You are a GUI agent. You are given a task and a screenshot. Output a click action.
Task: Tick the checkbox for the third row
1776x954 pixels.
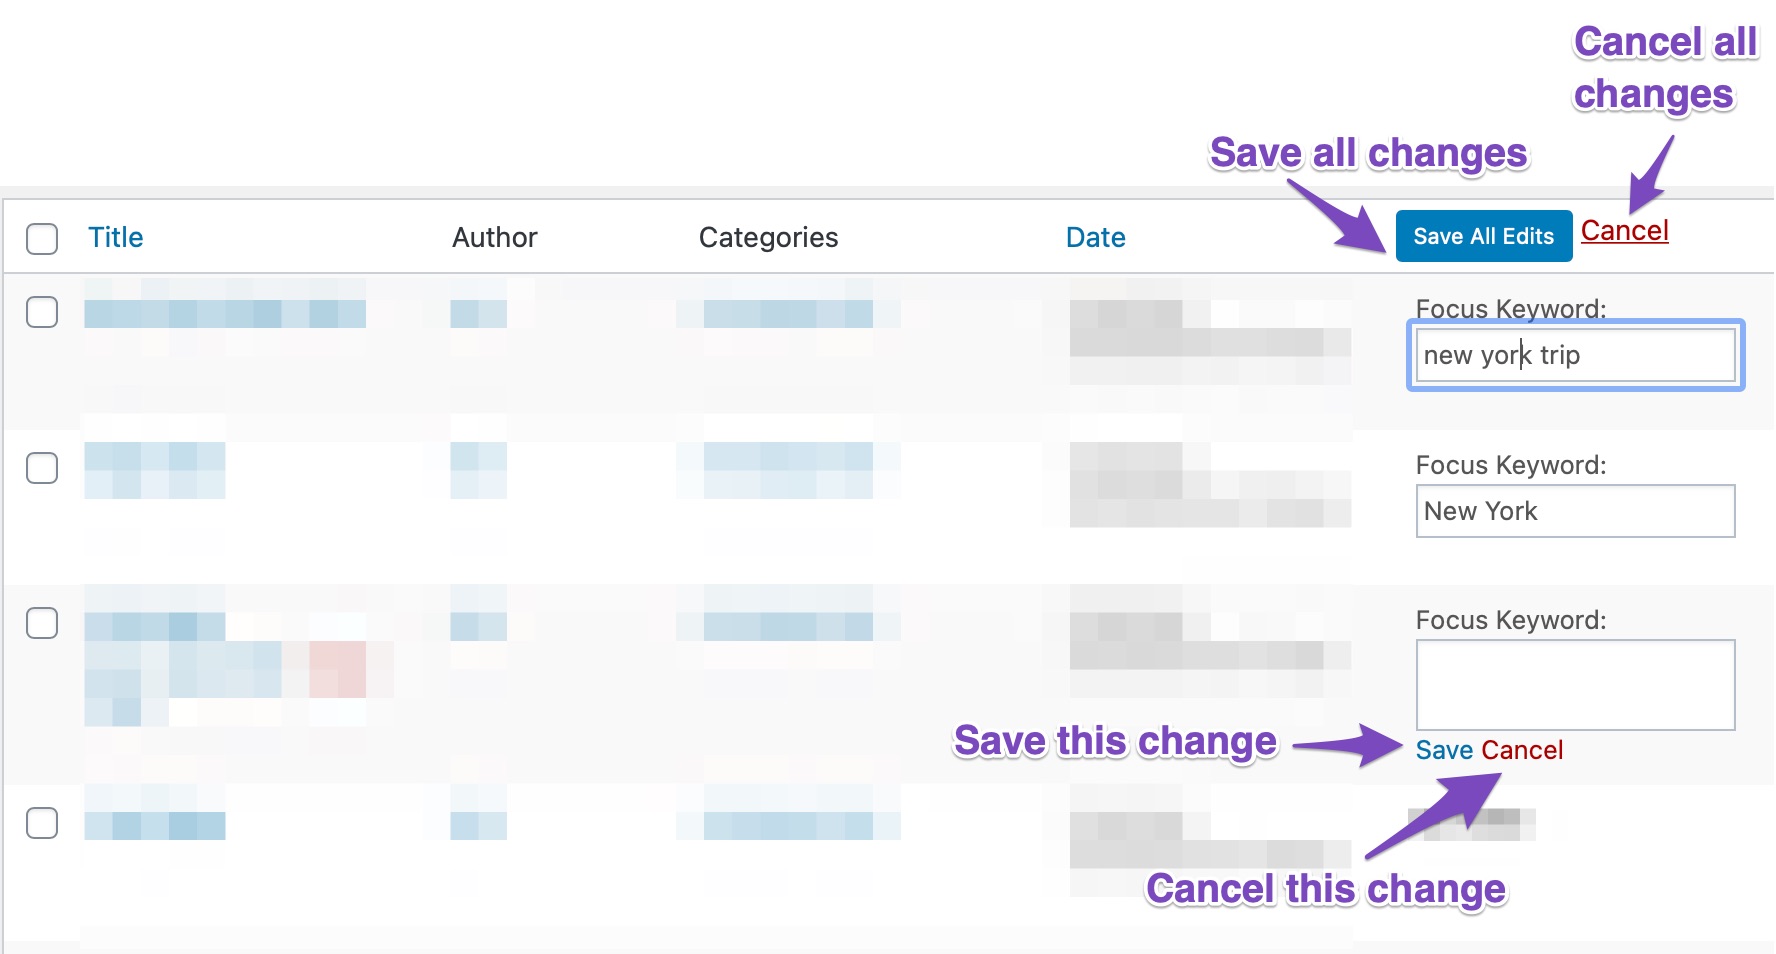pos(42,623)
